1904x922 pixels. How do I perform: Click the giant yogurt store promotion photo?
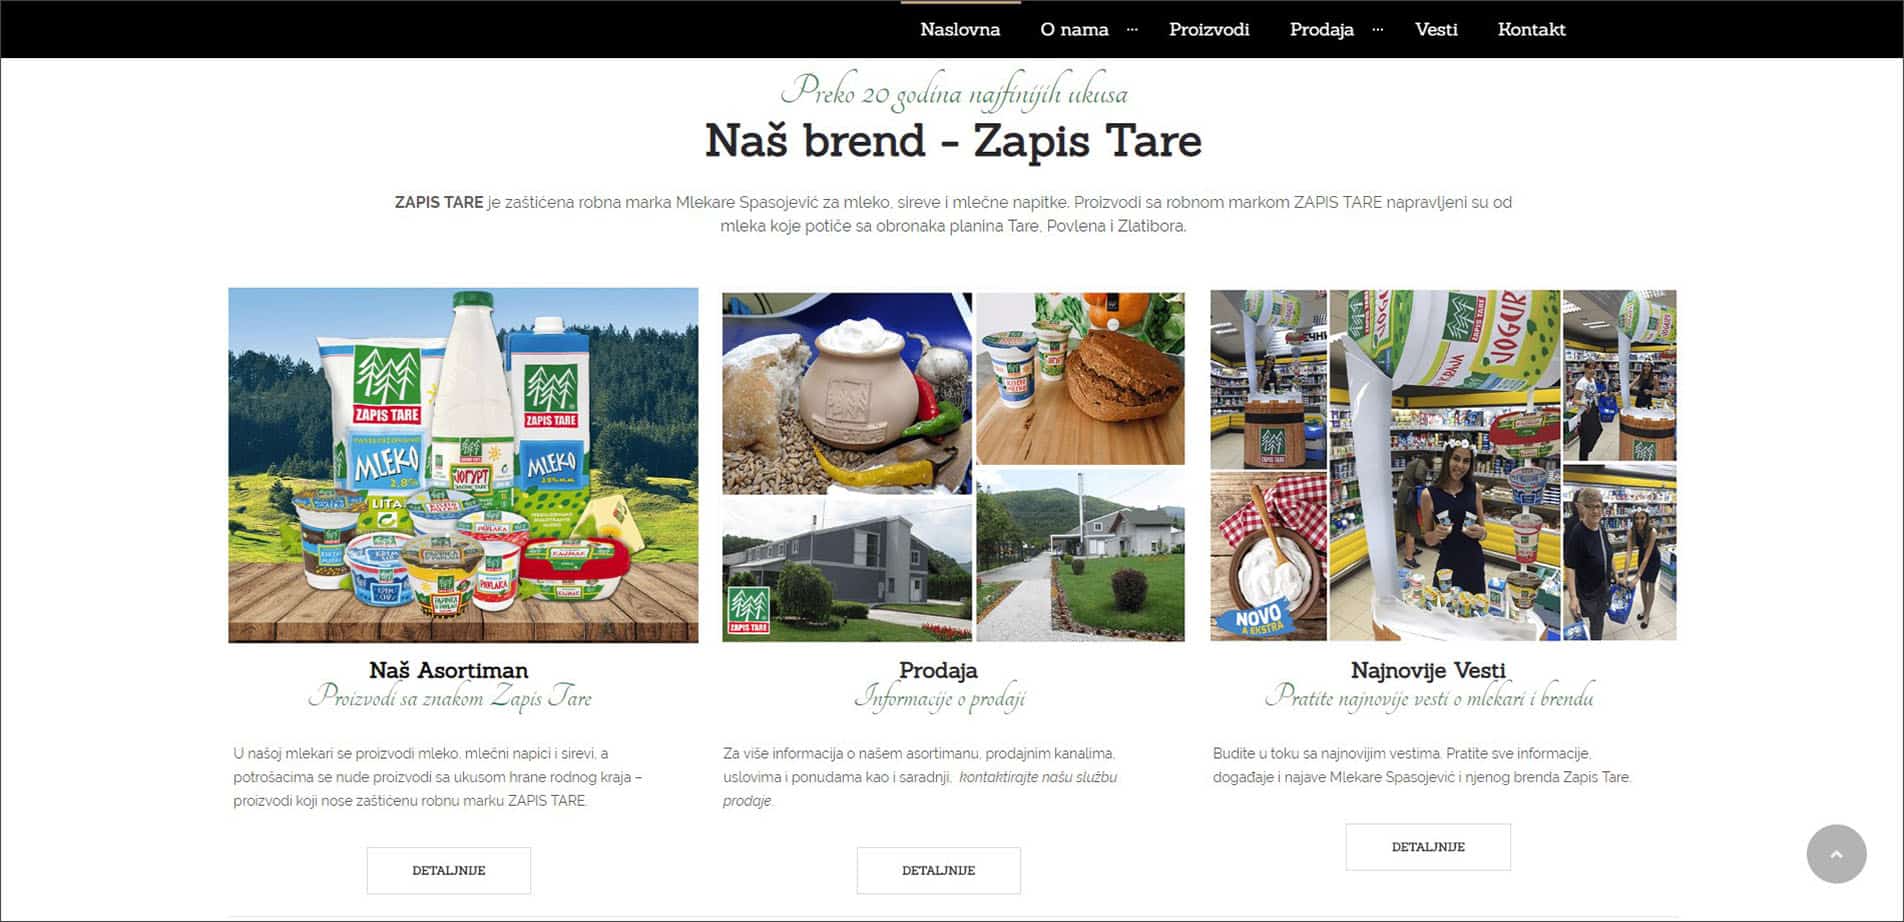coord(1444,465)
